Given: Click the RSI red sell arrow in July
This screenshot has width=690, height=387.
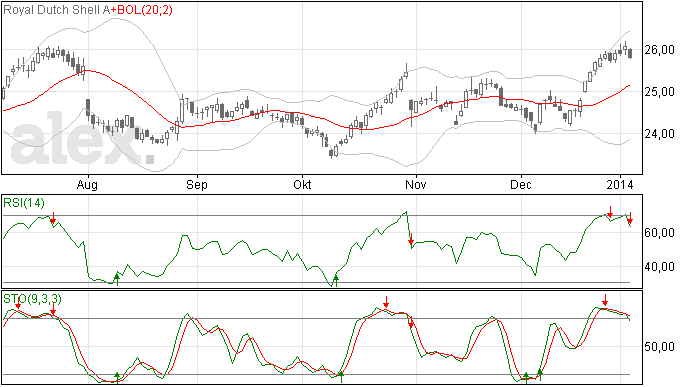Looking at the screenshot, I should [53, 218].
